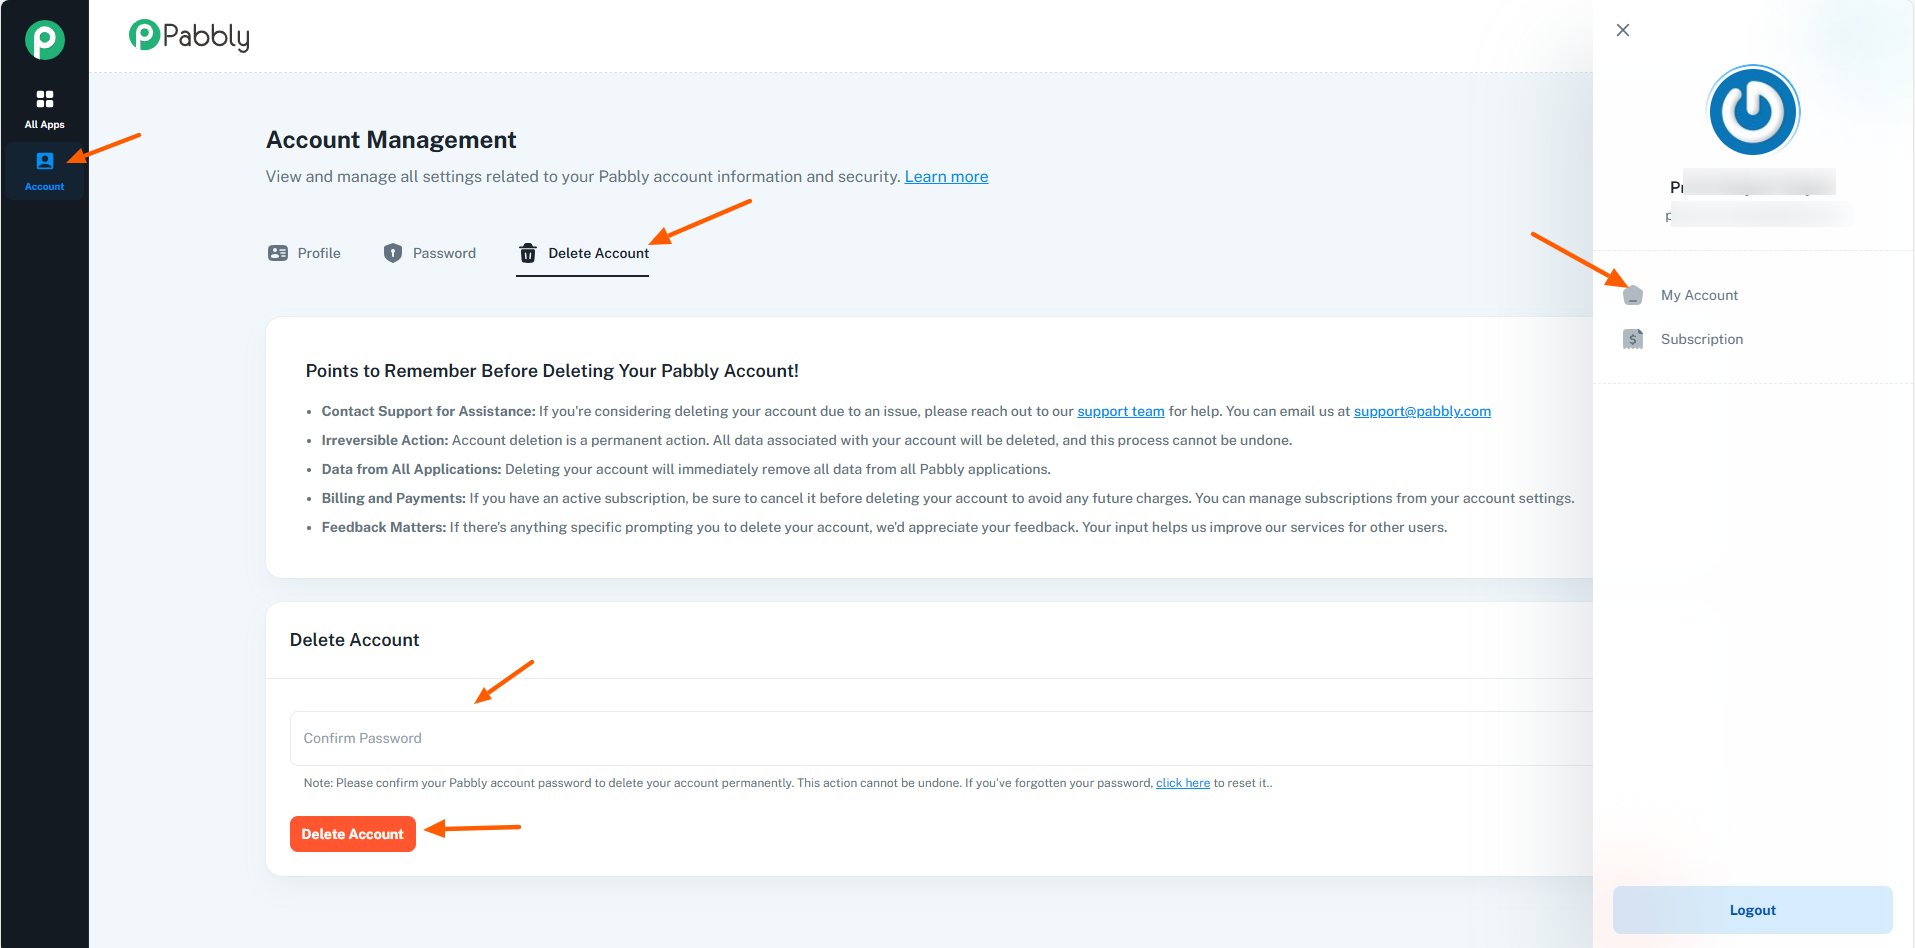Click the support@pabbly.com email link
This screenshot has width=1915, height=948.
[x=1421, y=411]
